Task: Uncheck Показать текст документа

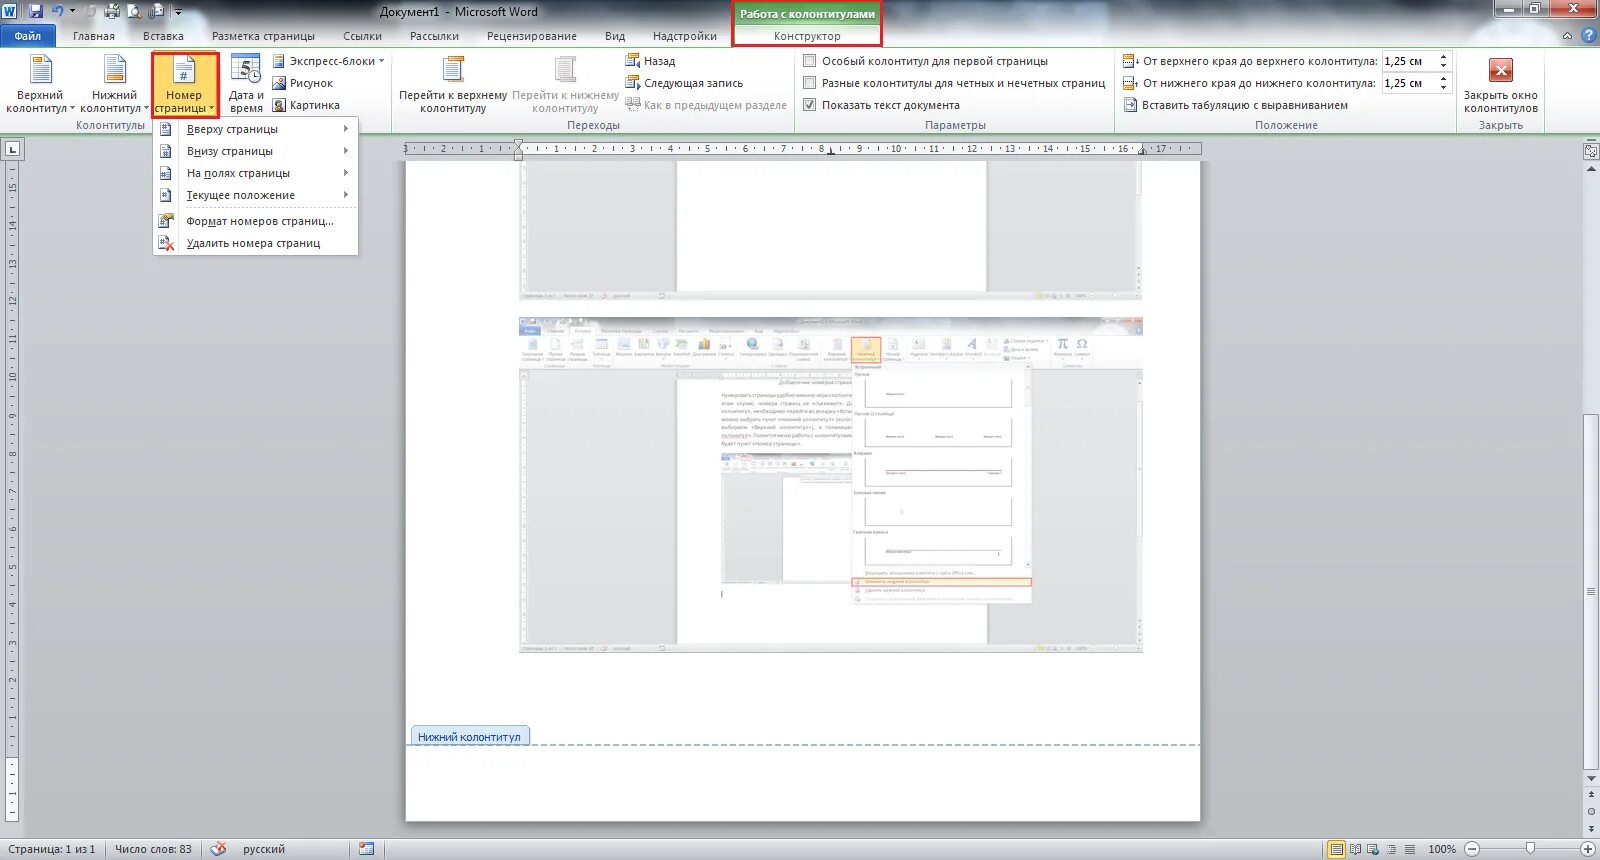Action: tap(881, 105)
